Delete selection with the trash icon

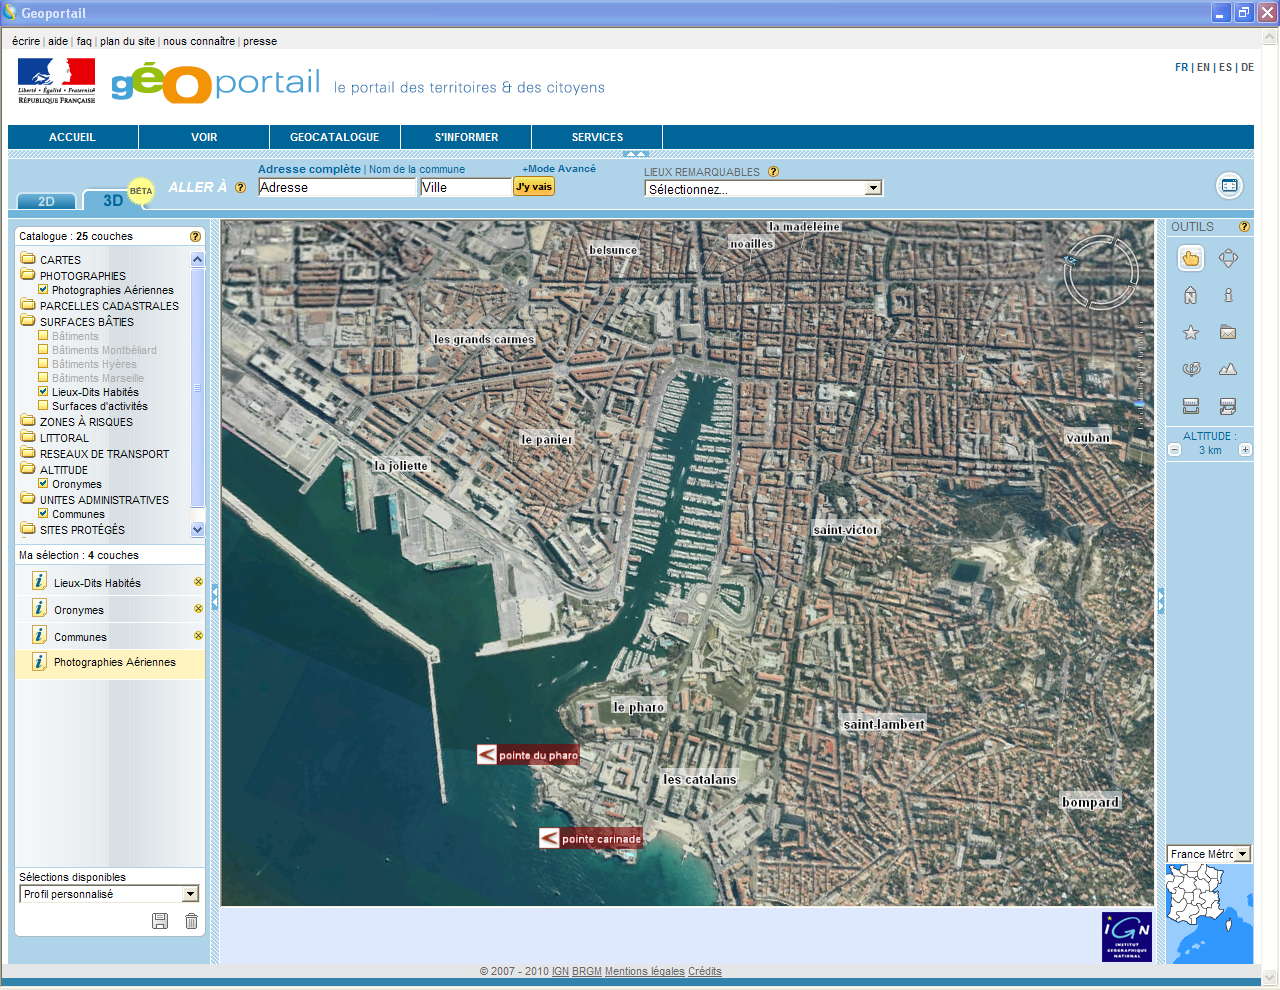point(191,921)
